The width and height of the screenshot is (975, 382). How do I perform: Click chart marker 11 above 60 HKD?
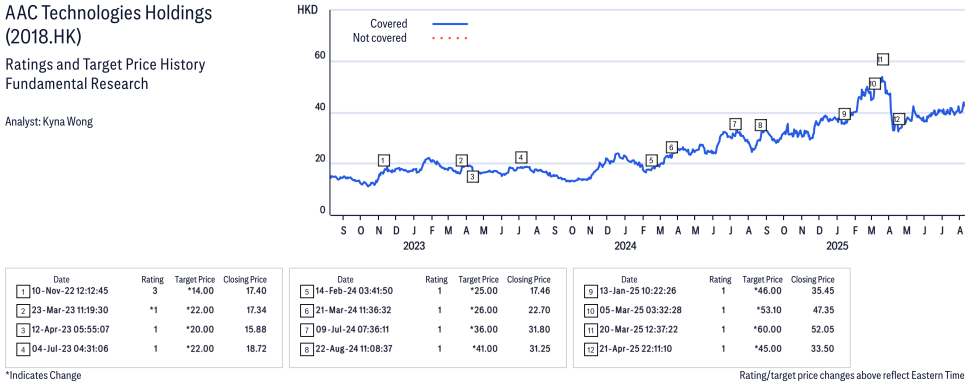(882, 60)
